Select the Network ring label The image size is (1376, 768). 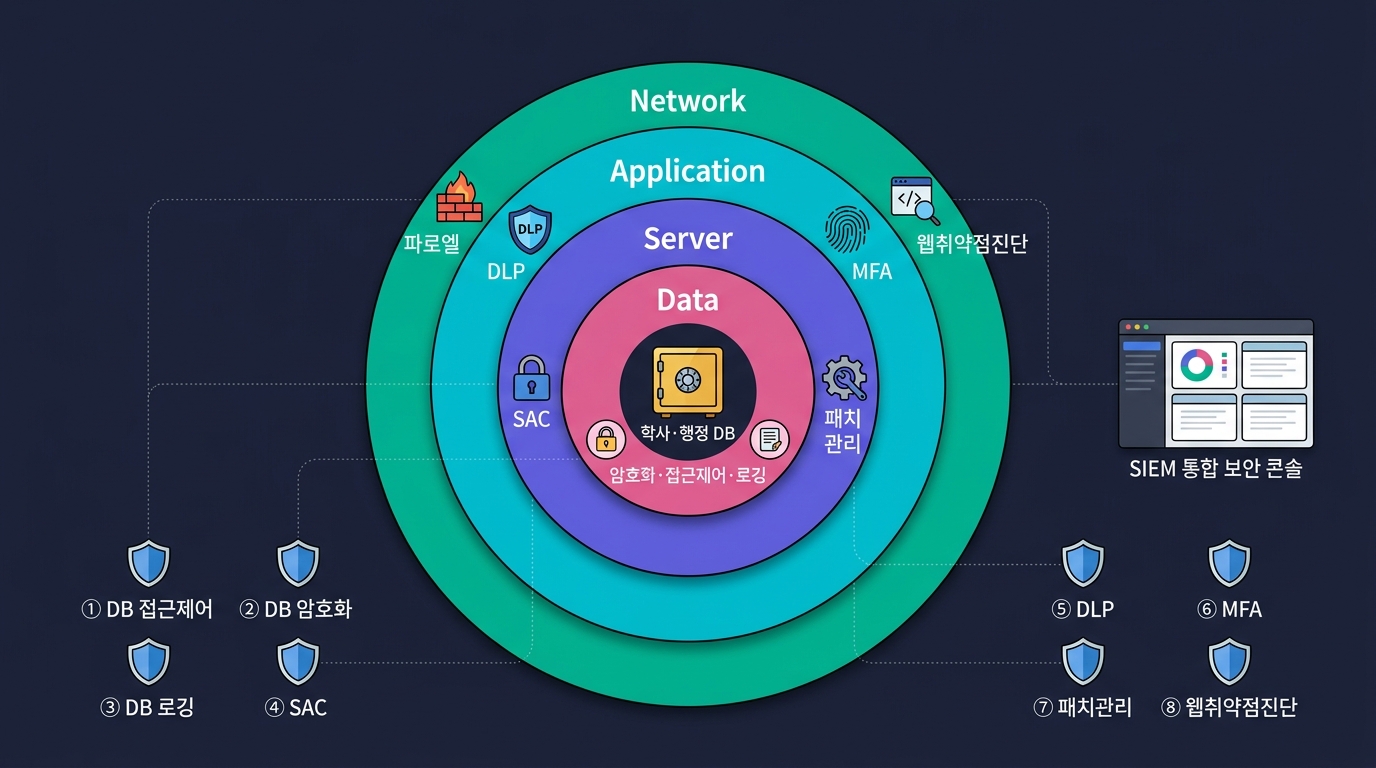pos(688,100)
